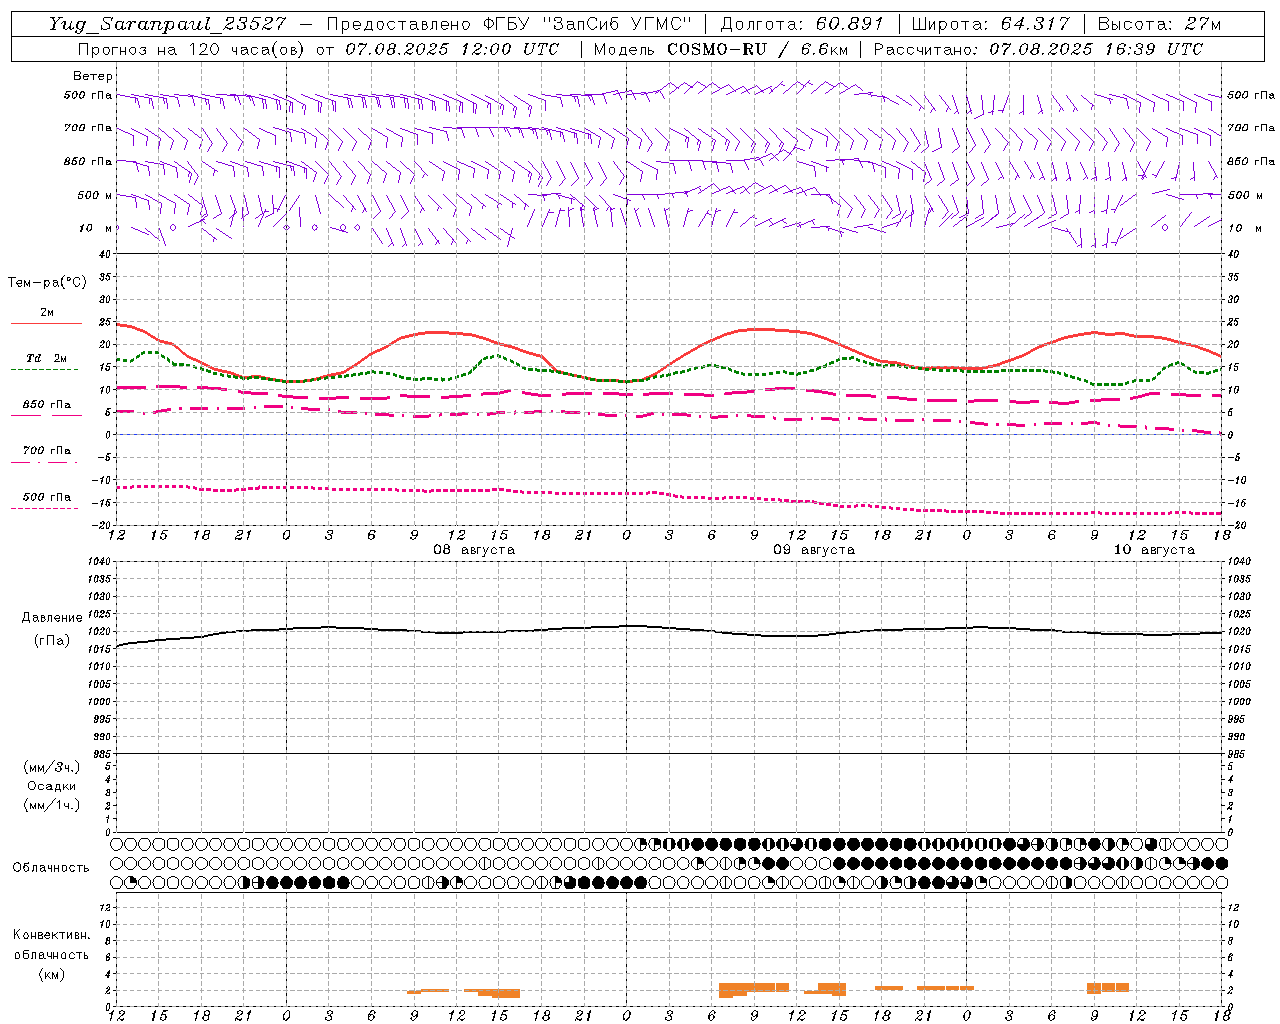Click the "Тем-ра(°C)" temperature label
Image resolution: width=1280 pixels, height=1024 pixels.
(x=47, y=283)
